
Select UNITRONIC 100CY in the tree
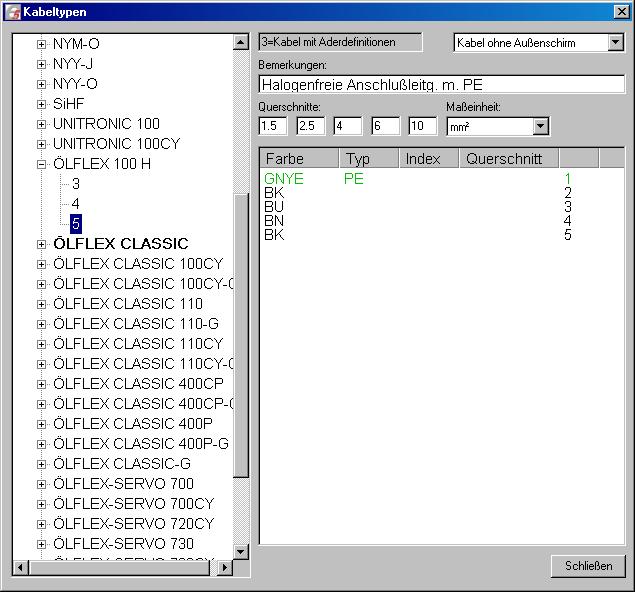[117, 144]
